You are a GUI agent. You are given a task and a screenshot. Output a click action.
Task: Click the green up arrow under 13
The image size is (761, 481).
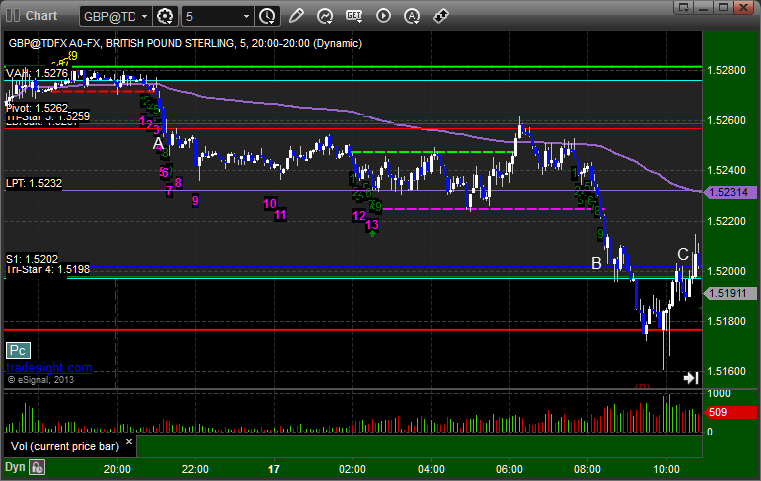[372, 233]
